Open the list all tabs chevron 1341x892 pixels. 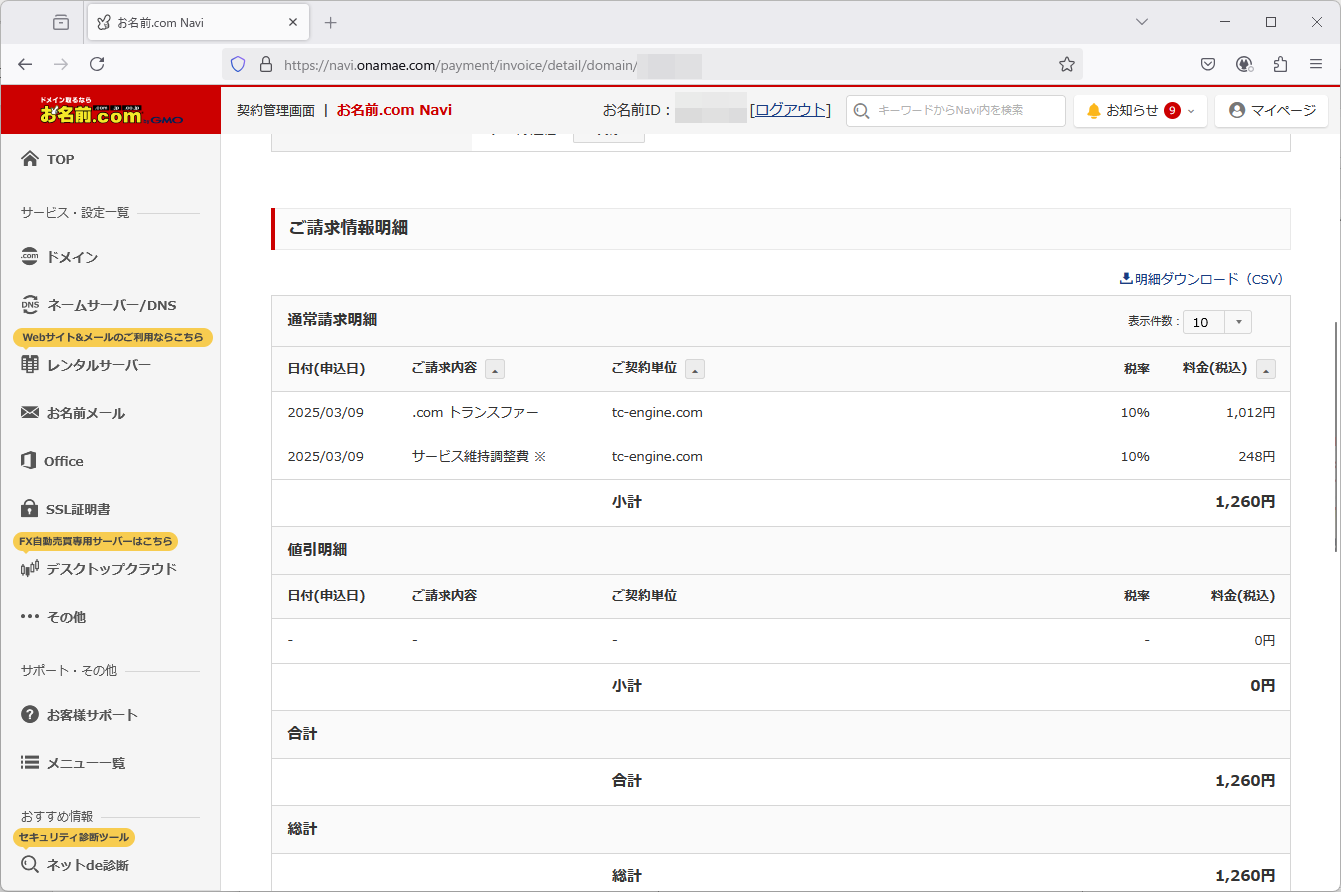pyautogui.click(x=1143, y=22)
